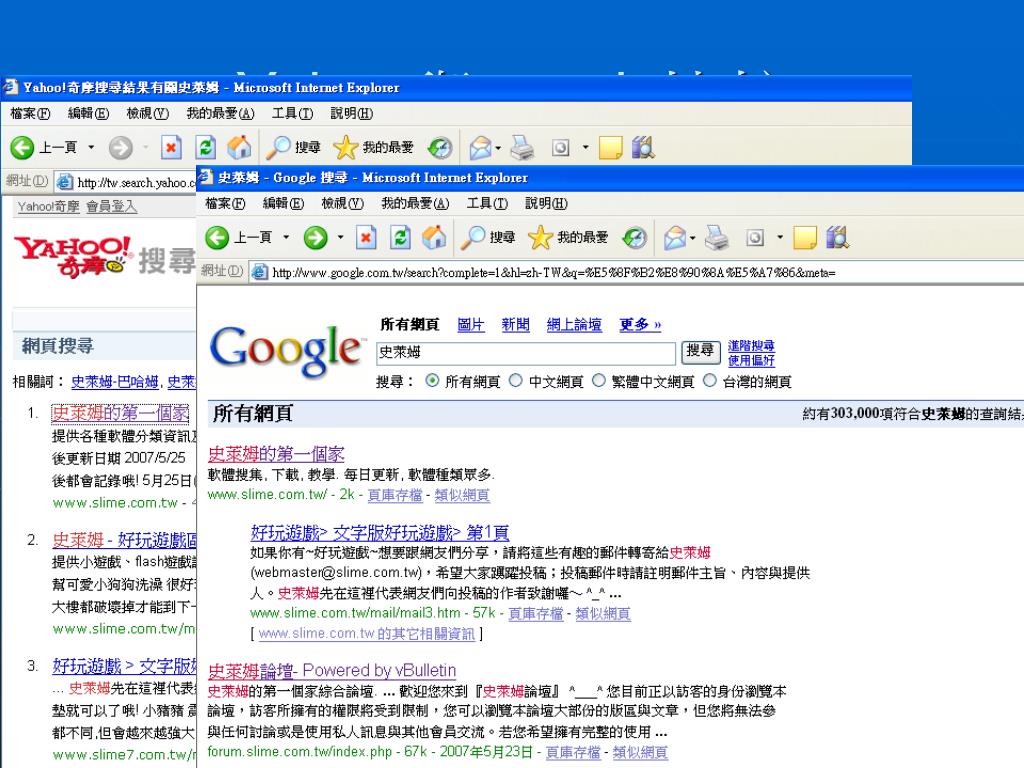Focus the address bar in Google window
Viewport: 1024px width, 768px height.
637,272
